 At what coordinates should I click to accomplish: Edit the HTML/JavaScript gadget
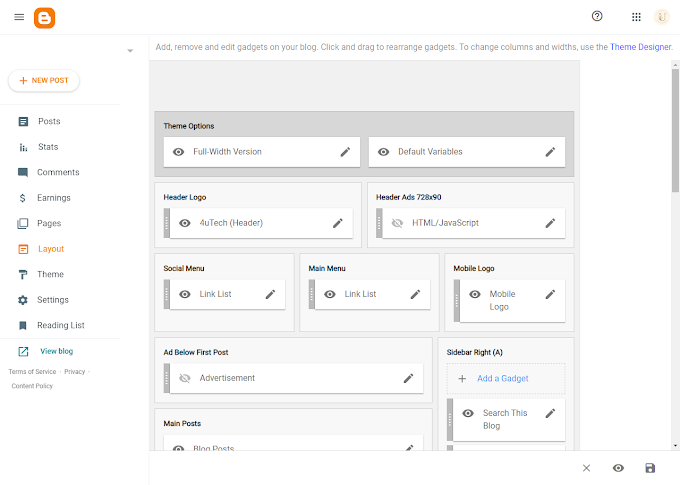click(550, 223)
